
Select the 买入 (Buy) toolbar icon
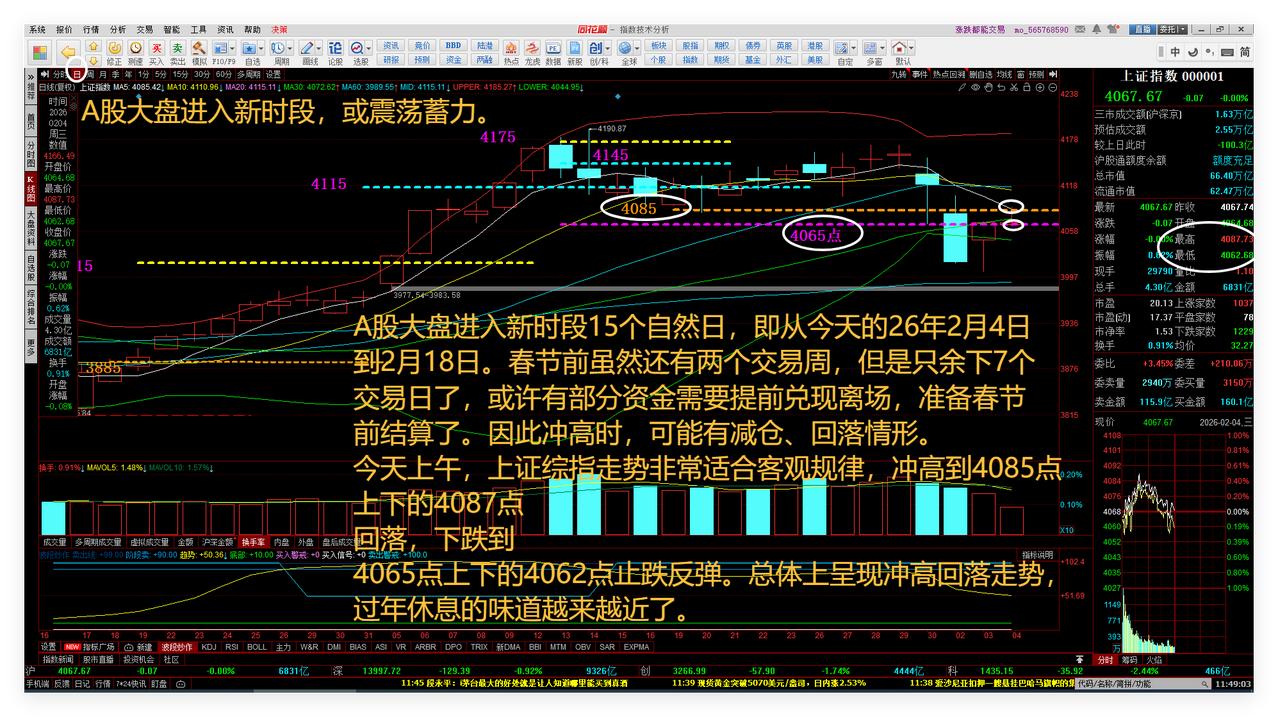(155, 47)
